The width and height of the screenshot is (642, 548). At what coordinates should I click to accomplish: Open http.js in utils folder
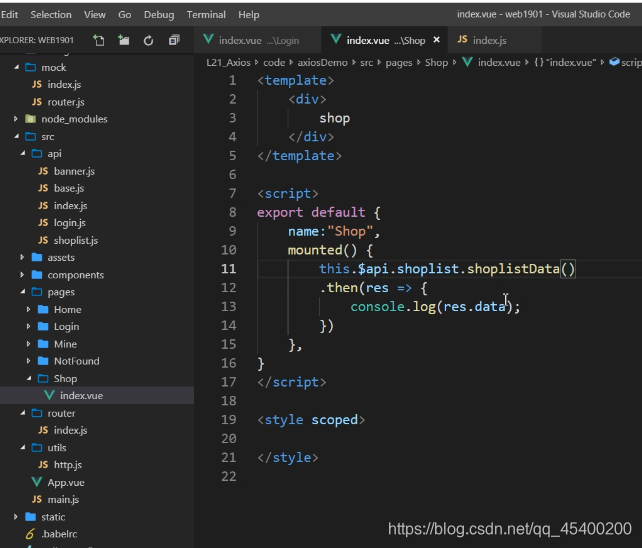pyautogui.click(x=68, y=465)
